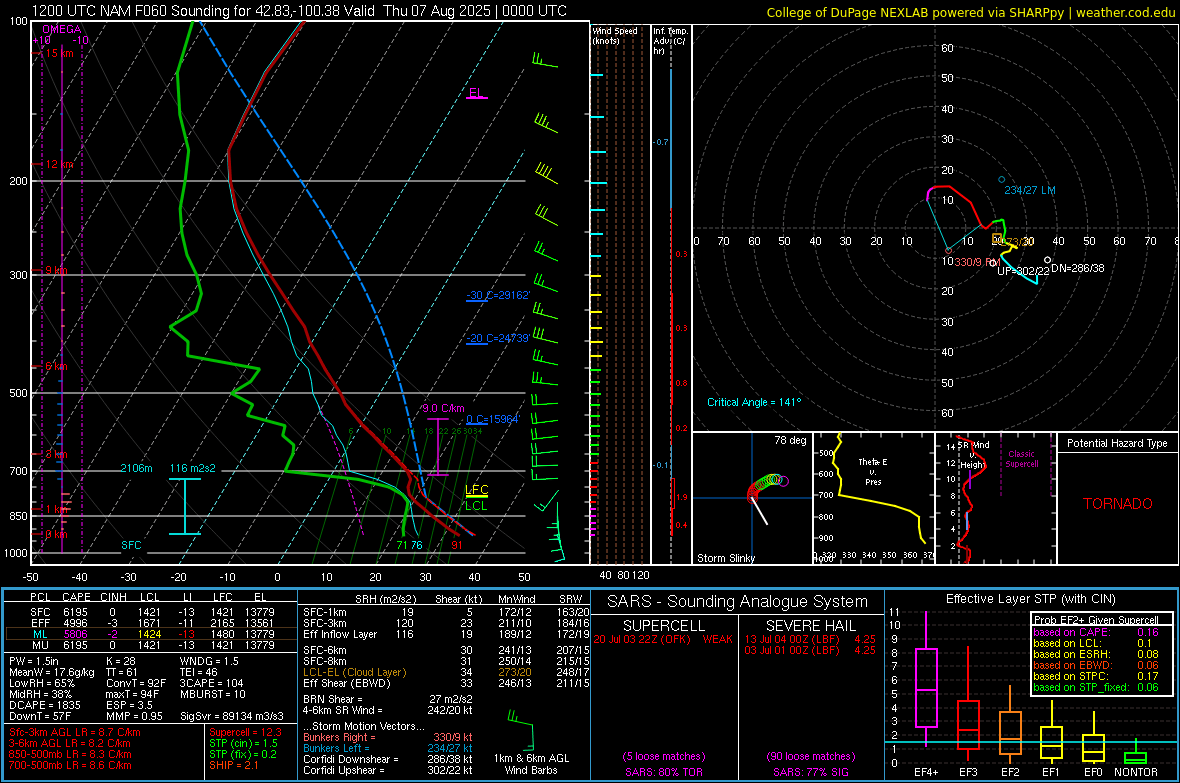Click the 'Prob EF2+ Given Supercell' header
1180x783 pixels.
pos(1096,620)
